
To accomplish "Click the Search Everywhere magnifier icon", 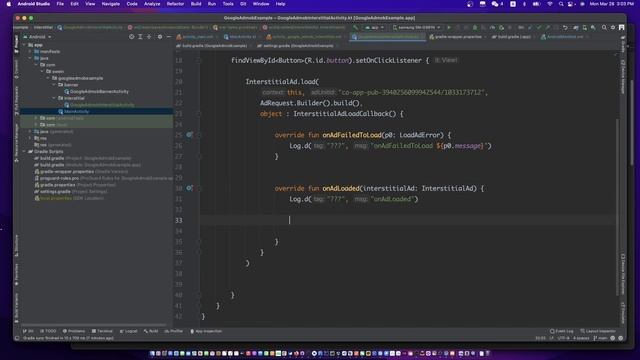I will coord(604,27).
